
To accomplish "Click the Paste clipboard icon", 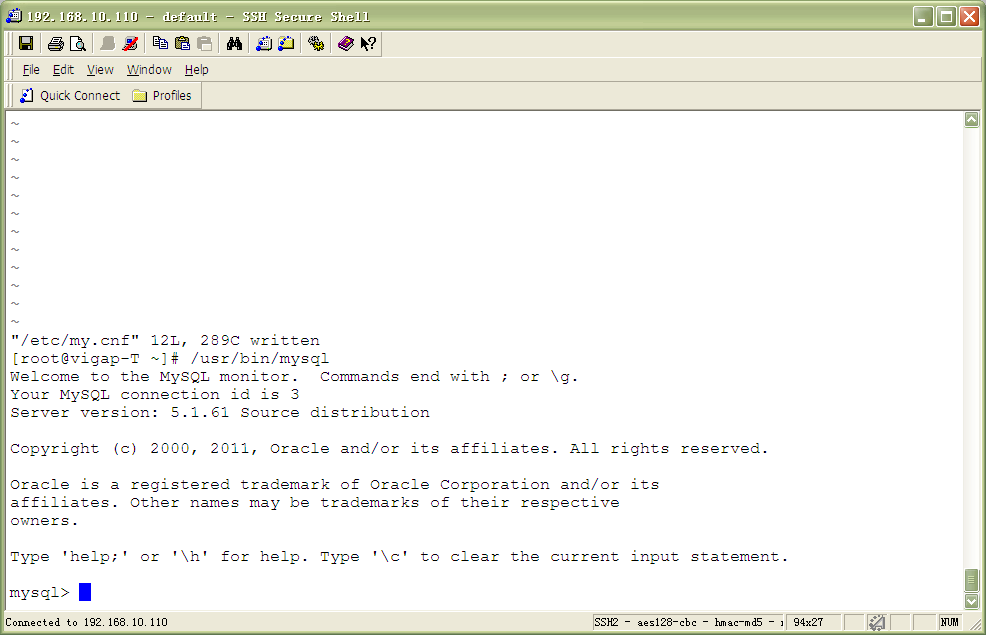I will click(182, 43).
